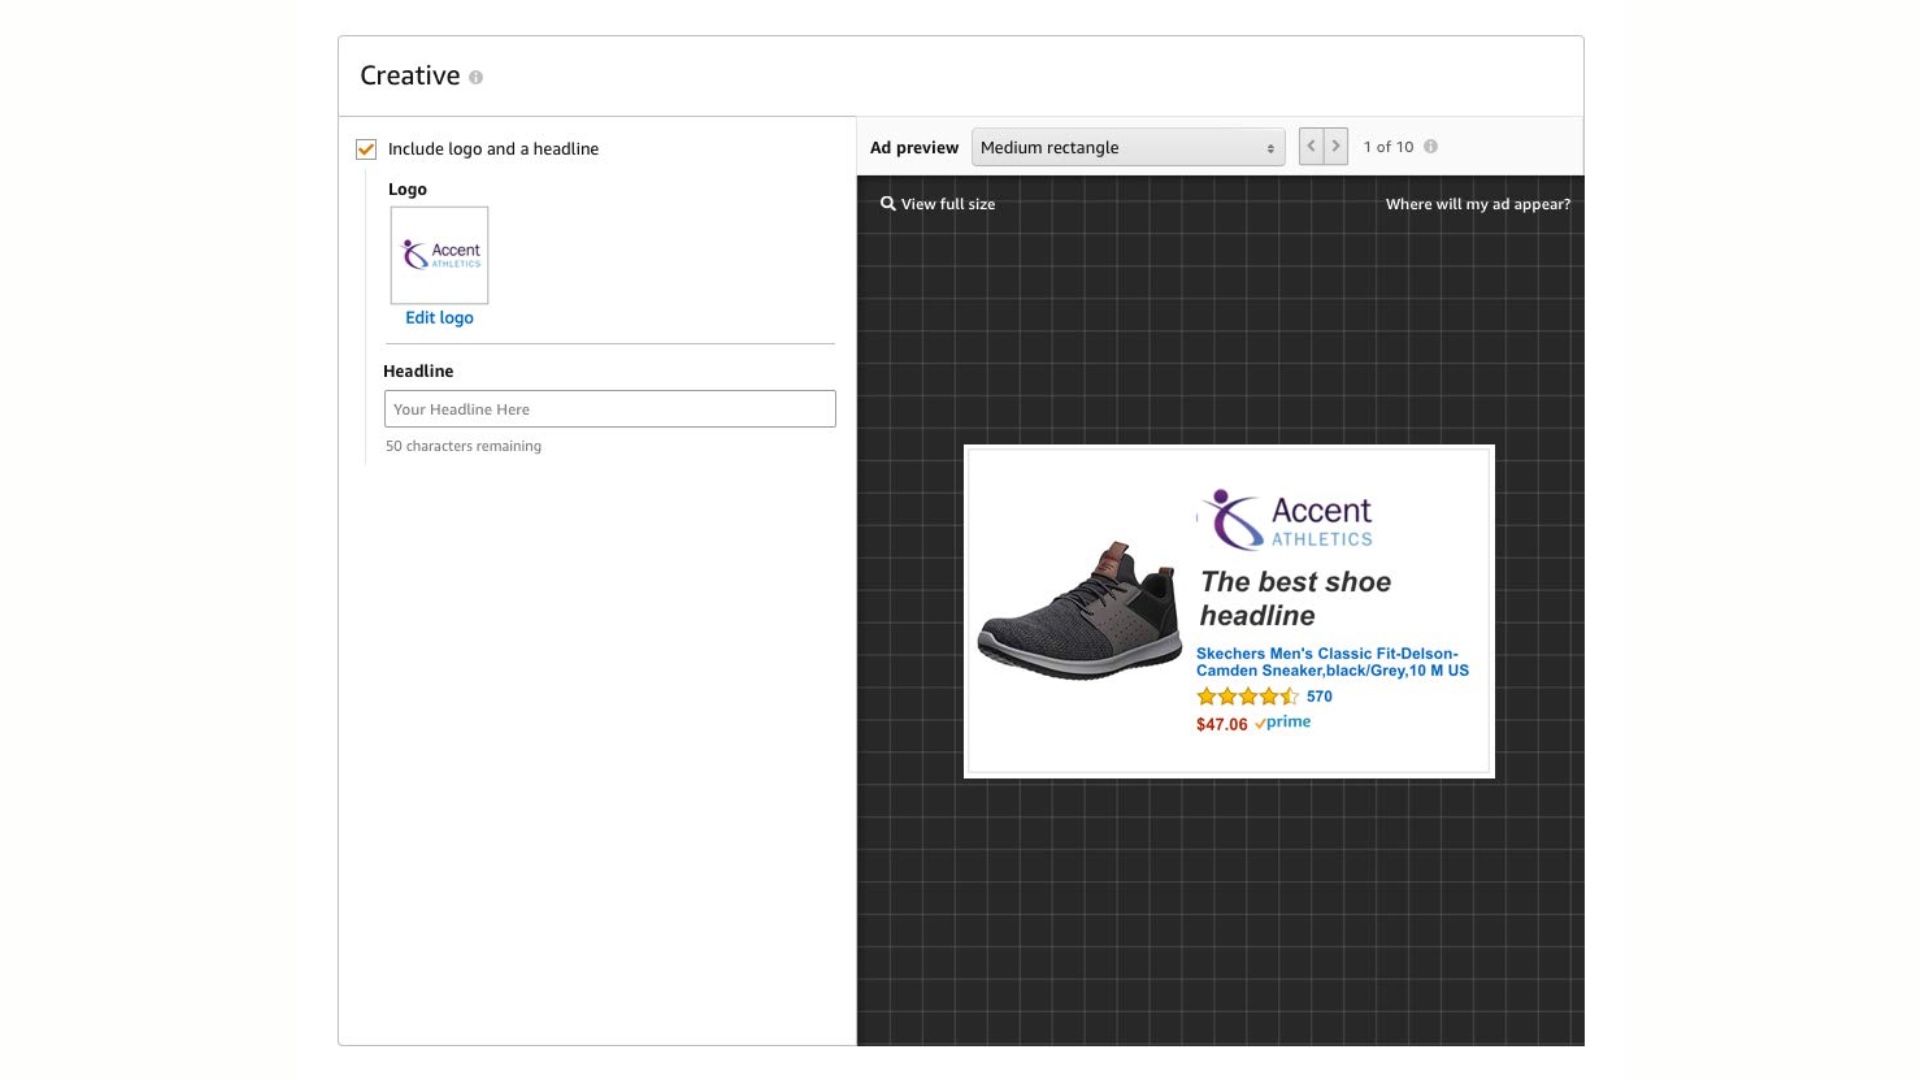Go to previous ad preview arrow
The width and height of the screenshot is (1920, 1080).
(1311, 146)
